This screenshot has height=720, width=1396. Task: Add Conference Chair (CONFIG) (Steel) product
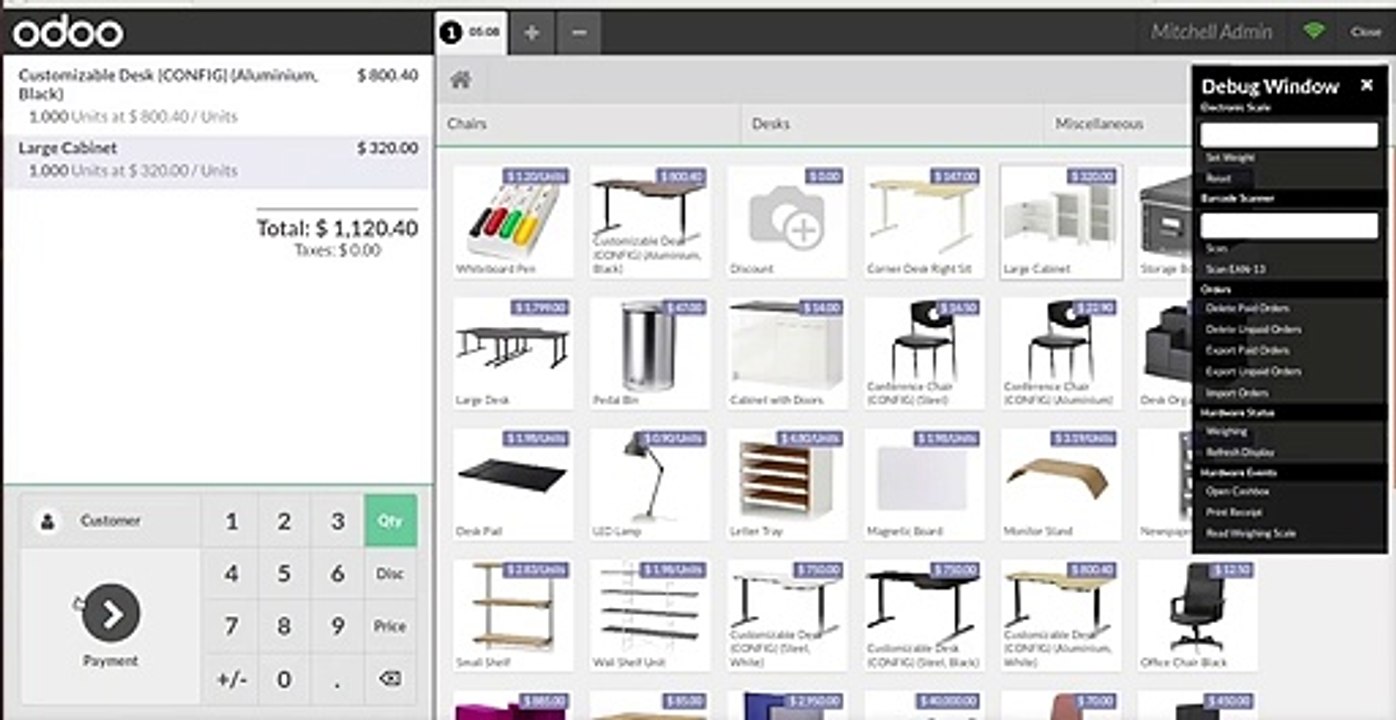(924, 353)
